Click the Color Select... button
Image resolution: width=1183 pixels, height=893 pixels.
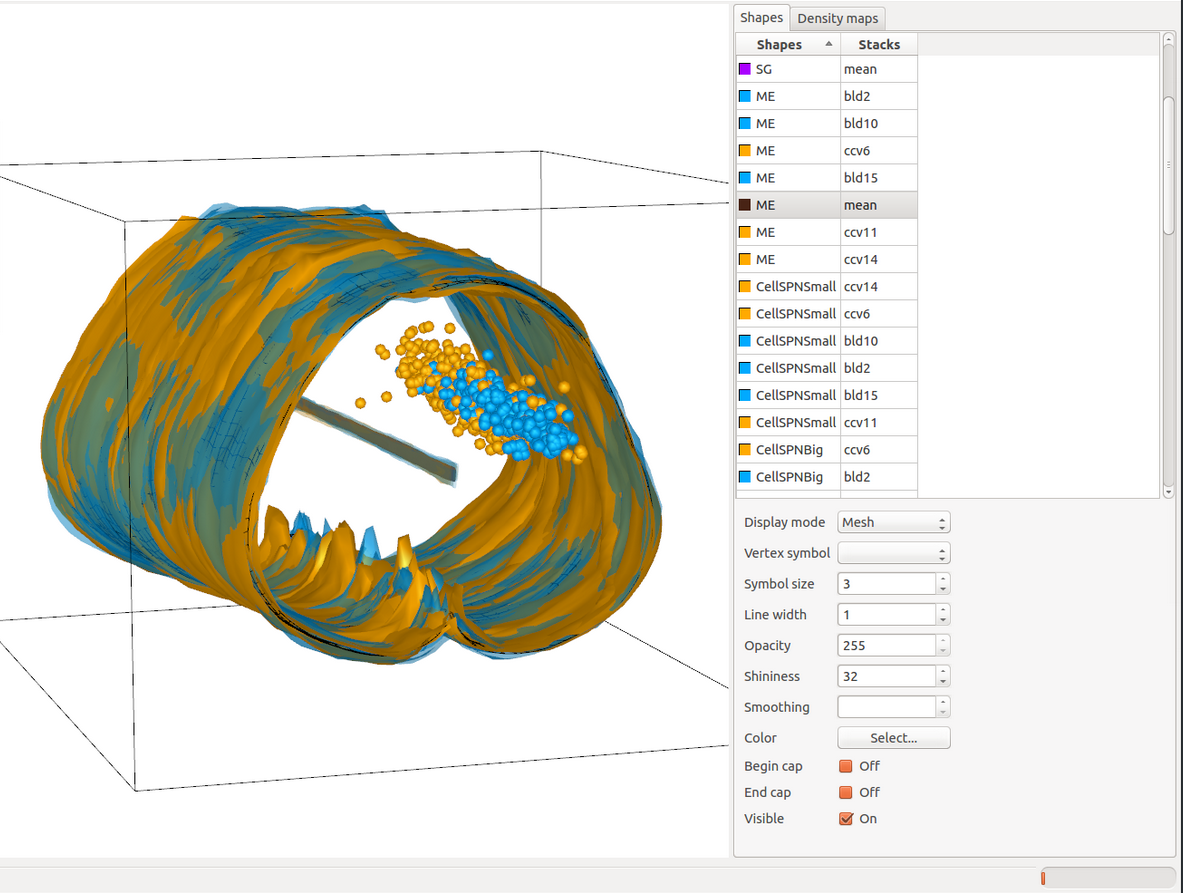pos(893,738)
